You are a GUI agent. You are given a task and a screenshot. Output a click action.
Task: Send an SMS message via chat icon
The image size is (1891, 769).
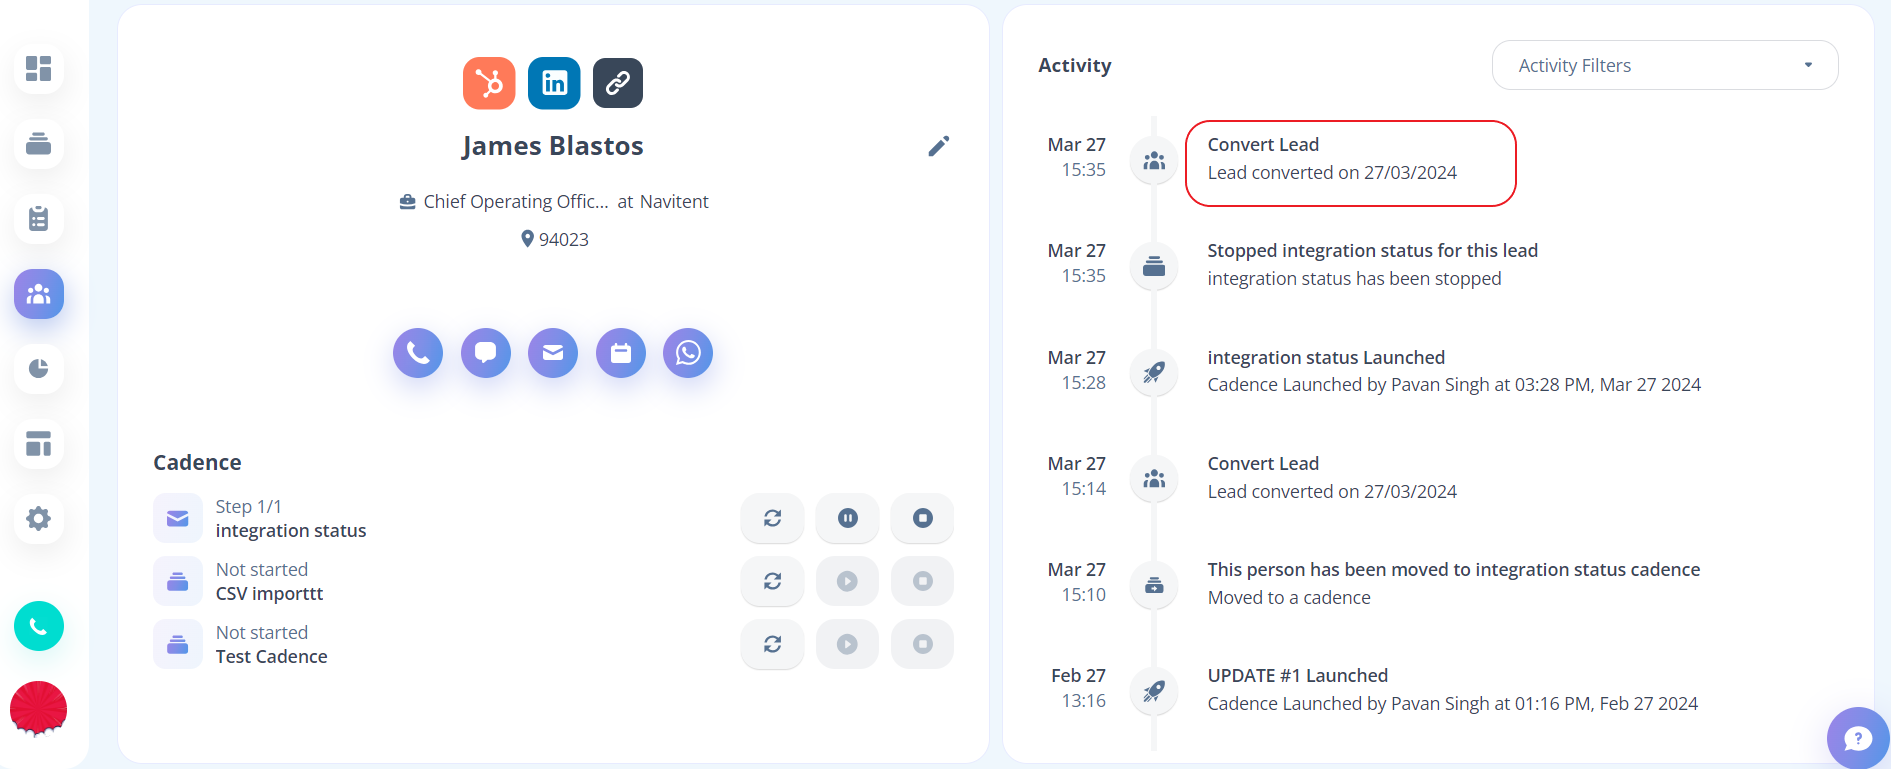pos(486,353)
